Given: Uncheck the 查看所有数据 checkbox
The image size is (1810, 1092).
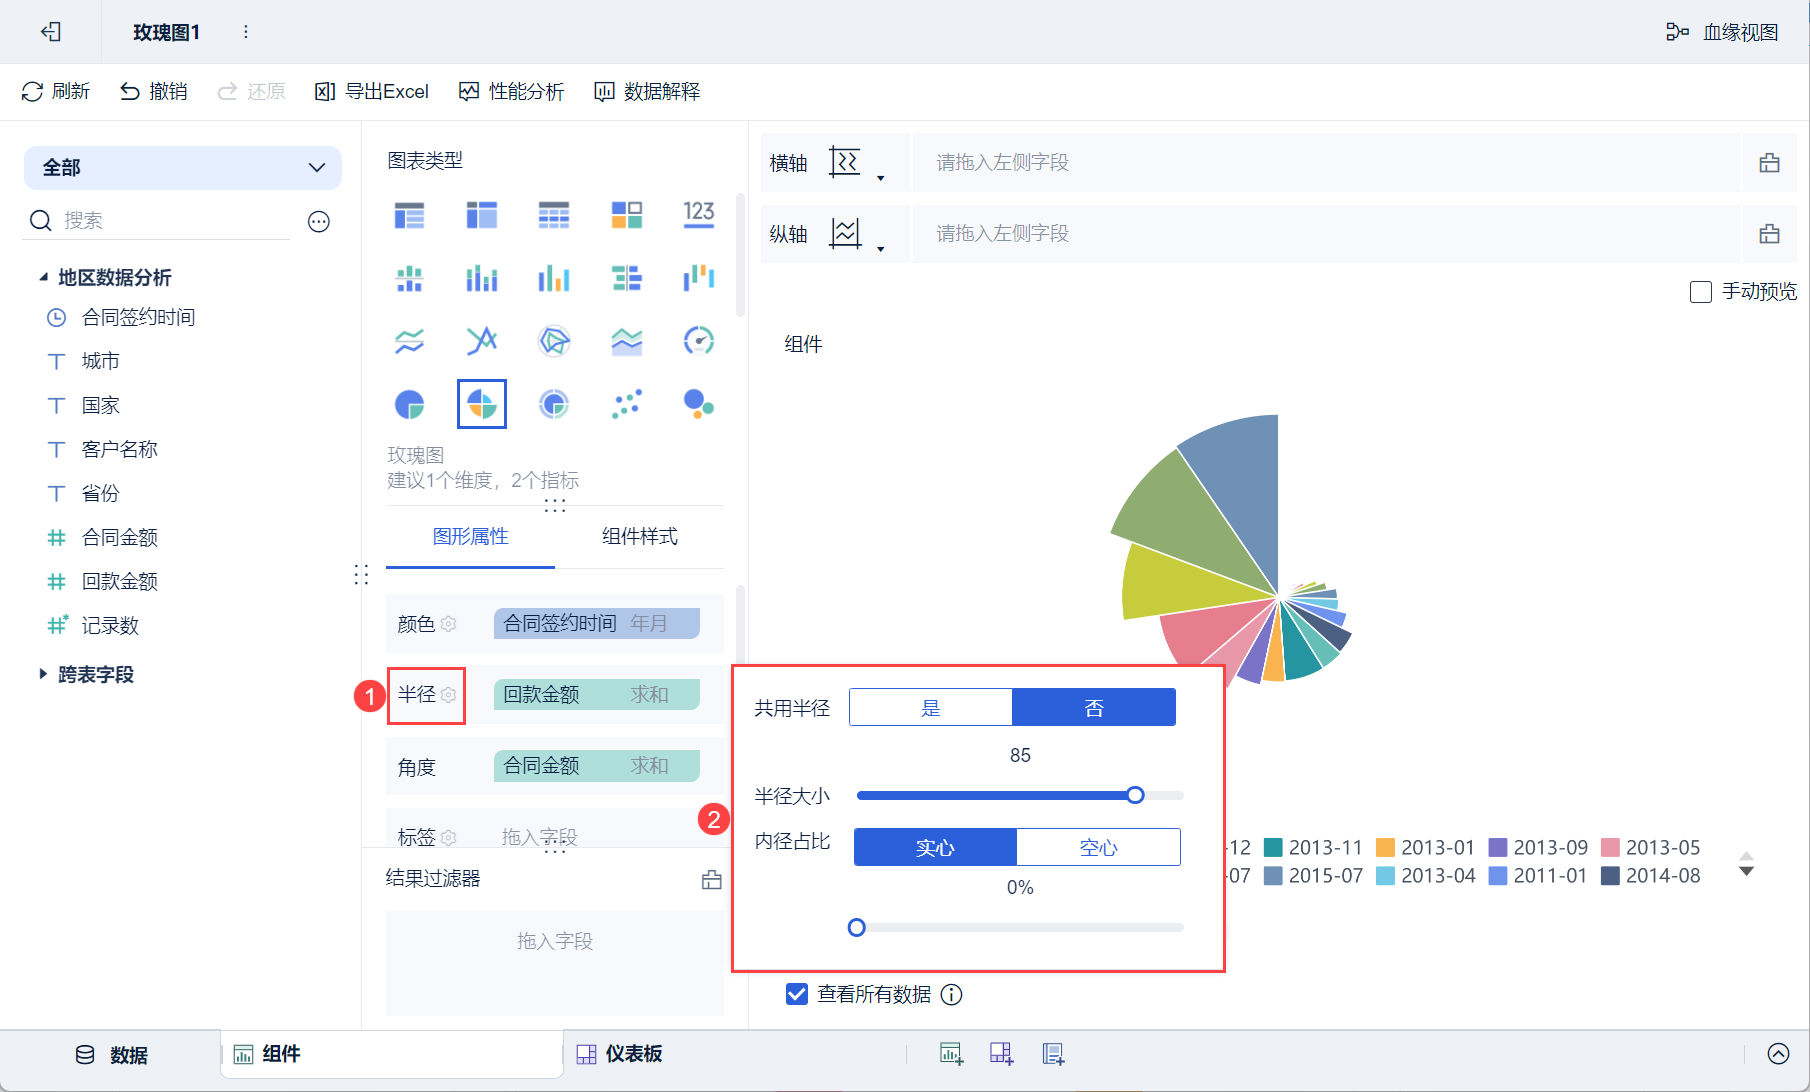Looking at the screenshot, I should [x=797, y=995].
